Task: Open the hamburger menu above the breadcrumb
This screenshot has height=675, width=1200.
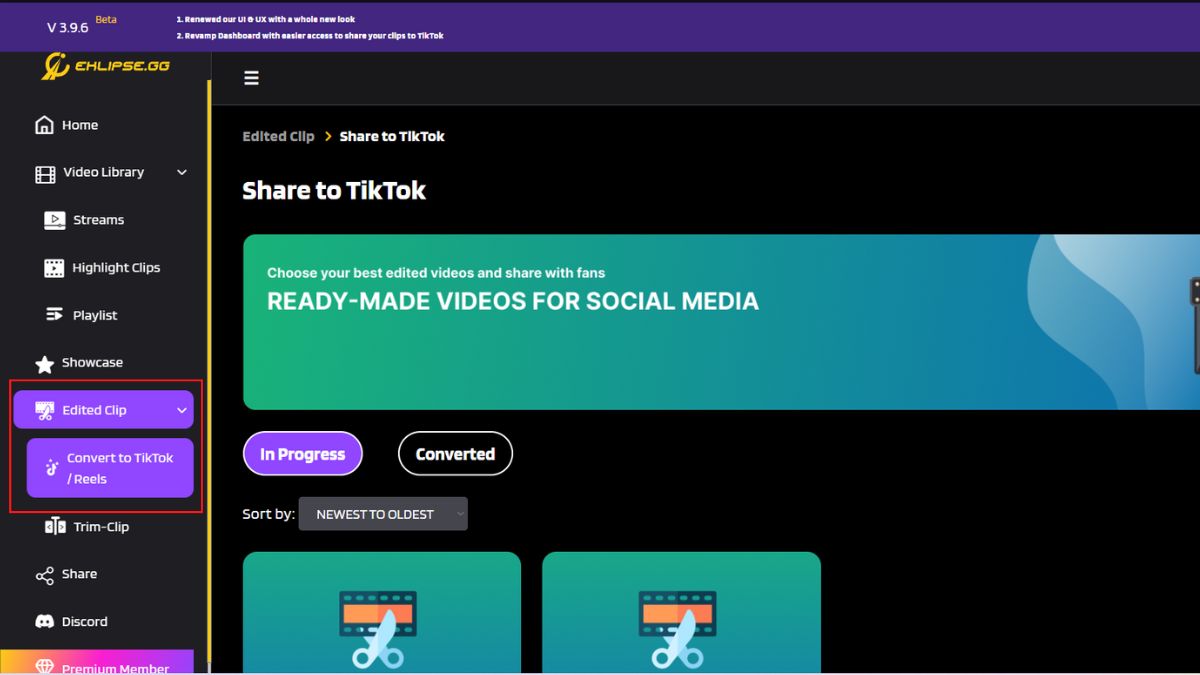Action: 251,77
